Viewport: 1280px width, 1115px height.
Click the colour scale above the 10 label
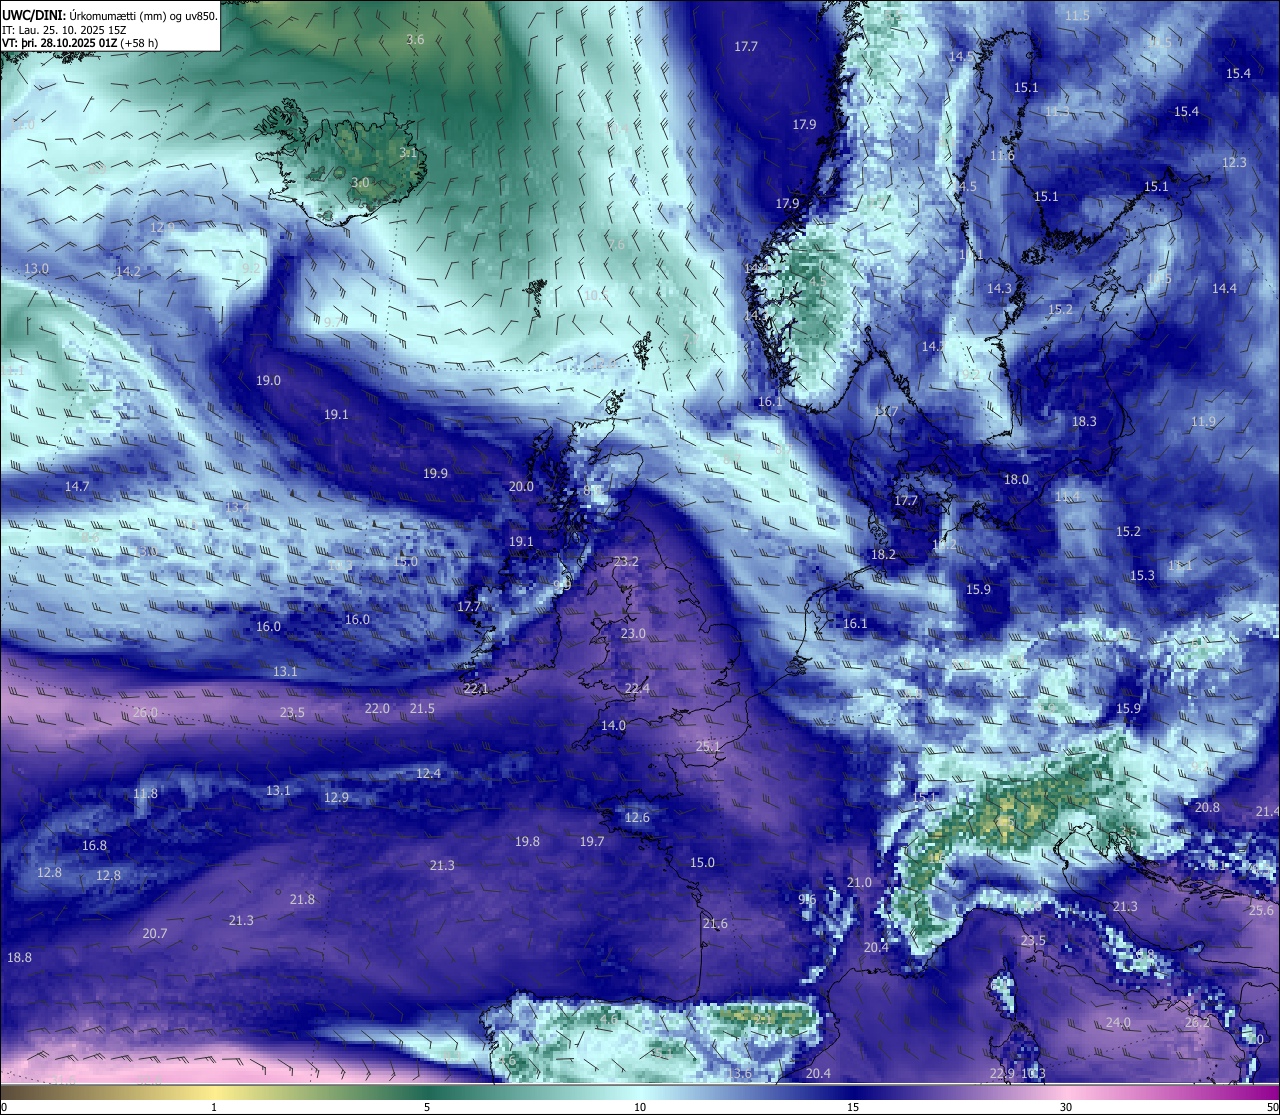(x=640, y=1092)
